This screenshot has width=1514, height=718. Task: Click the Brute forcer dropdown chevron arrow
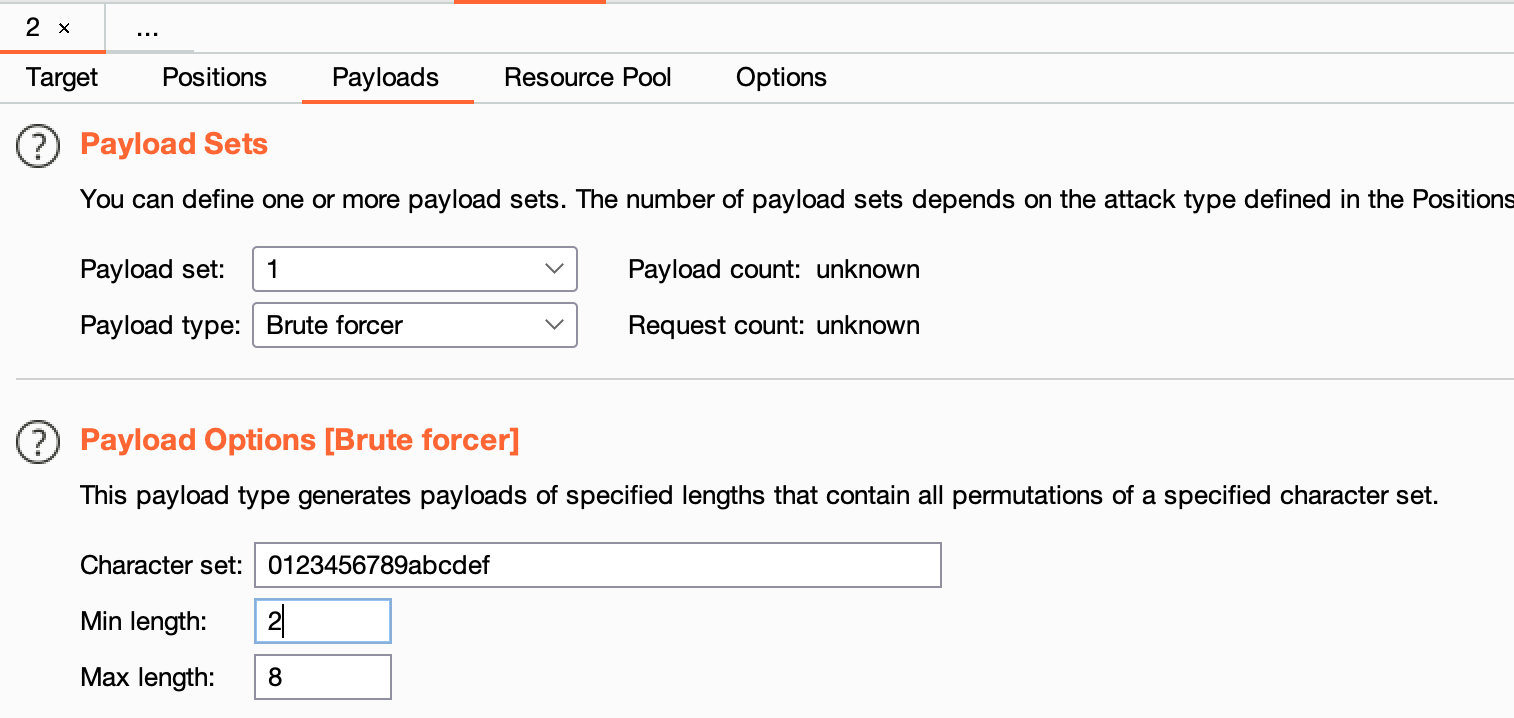554,325
